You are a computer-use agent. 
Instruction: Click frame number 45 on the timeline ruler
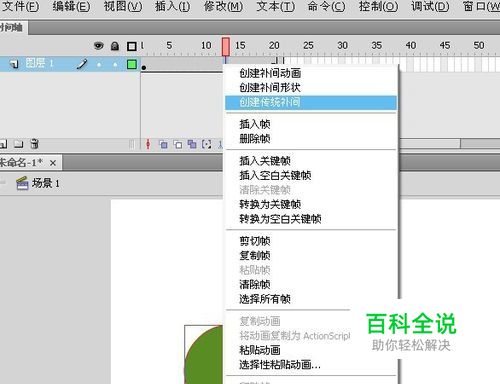tap(445, 45)
